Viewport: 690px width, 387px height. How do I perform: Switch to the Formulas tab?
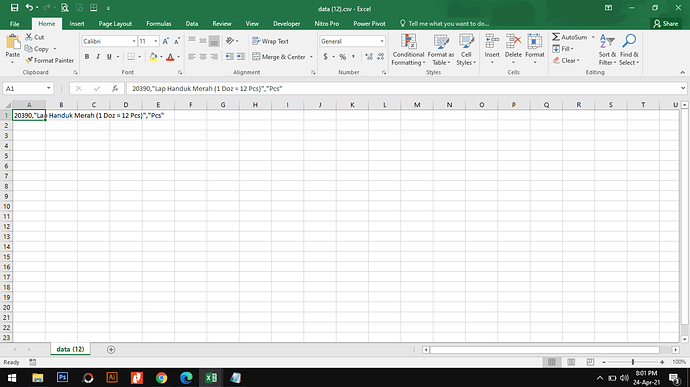coord(158,24)
